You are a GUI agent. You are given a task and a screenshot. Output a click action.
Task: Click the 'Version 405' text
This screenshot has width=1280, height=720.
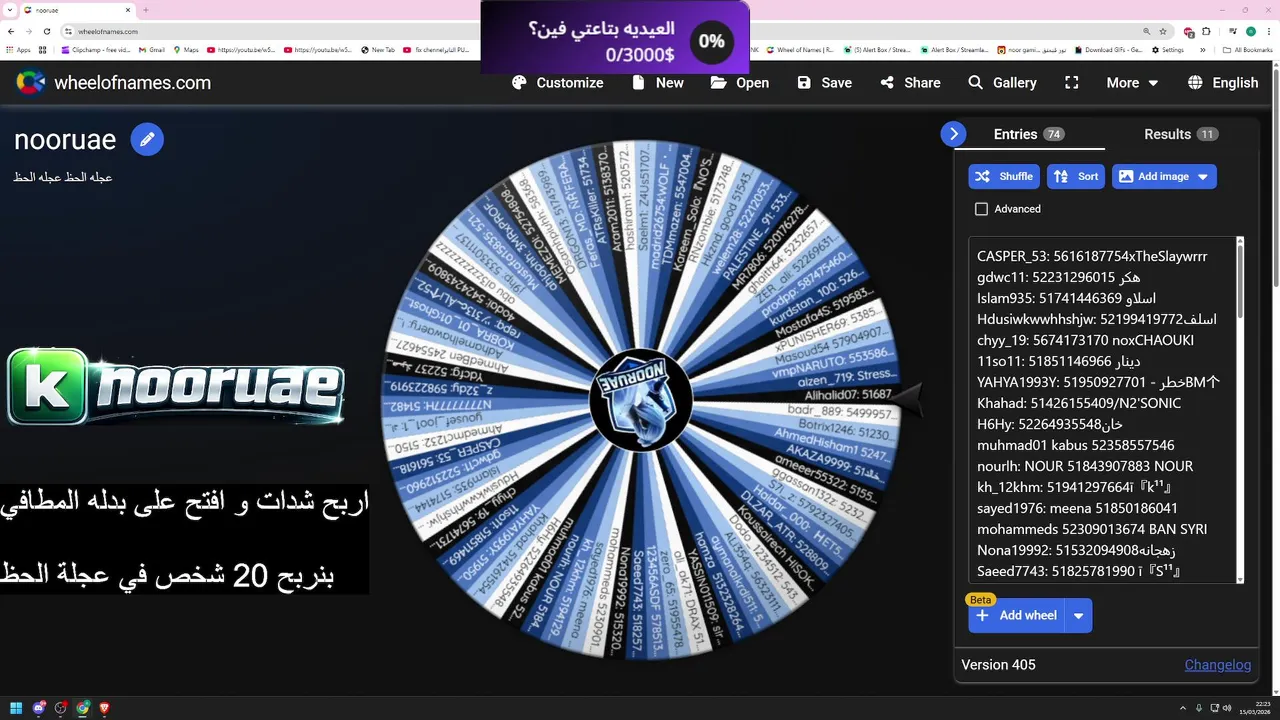tap(998, 665)
